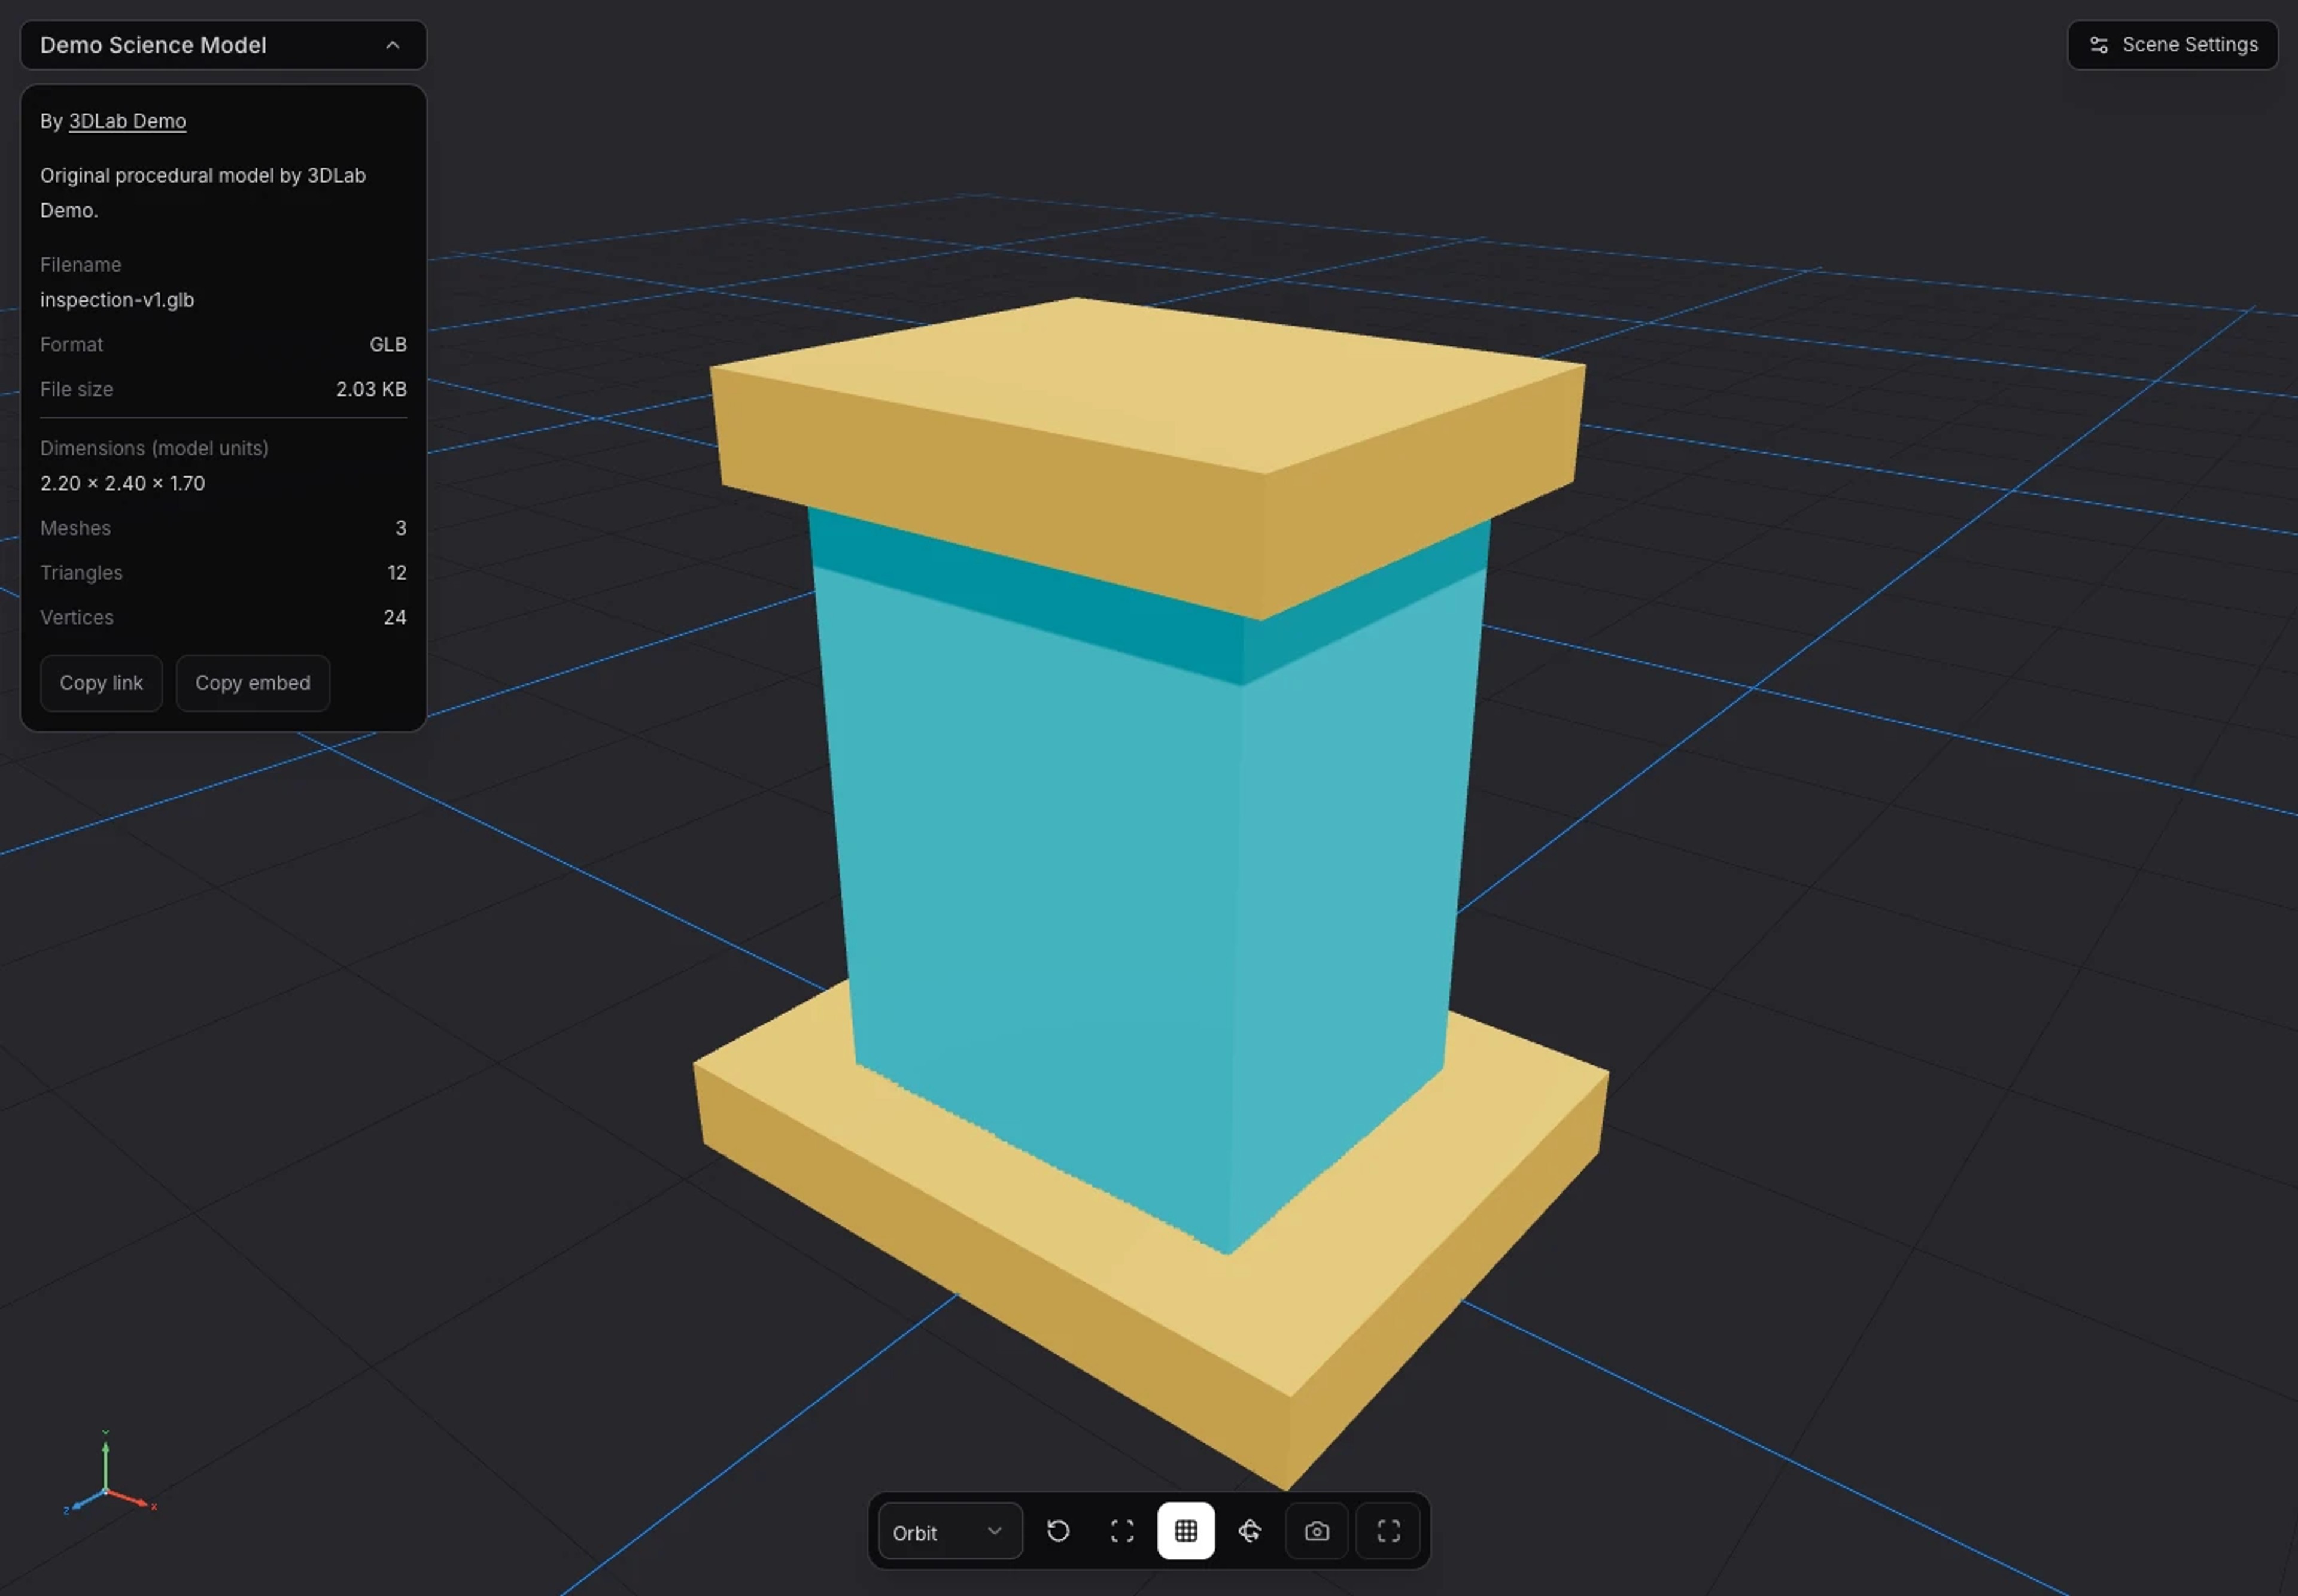This screenshot has width=2298, height=1596.
Task: Open the 3DLab Demo author link
Action: [127, 121]
